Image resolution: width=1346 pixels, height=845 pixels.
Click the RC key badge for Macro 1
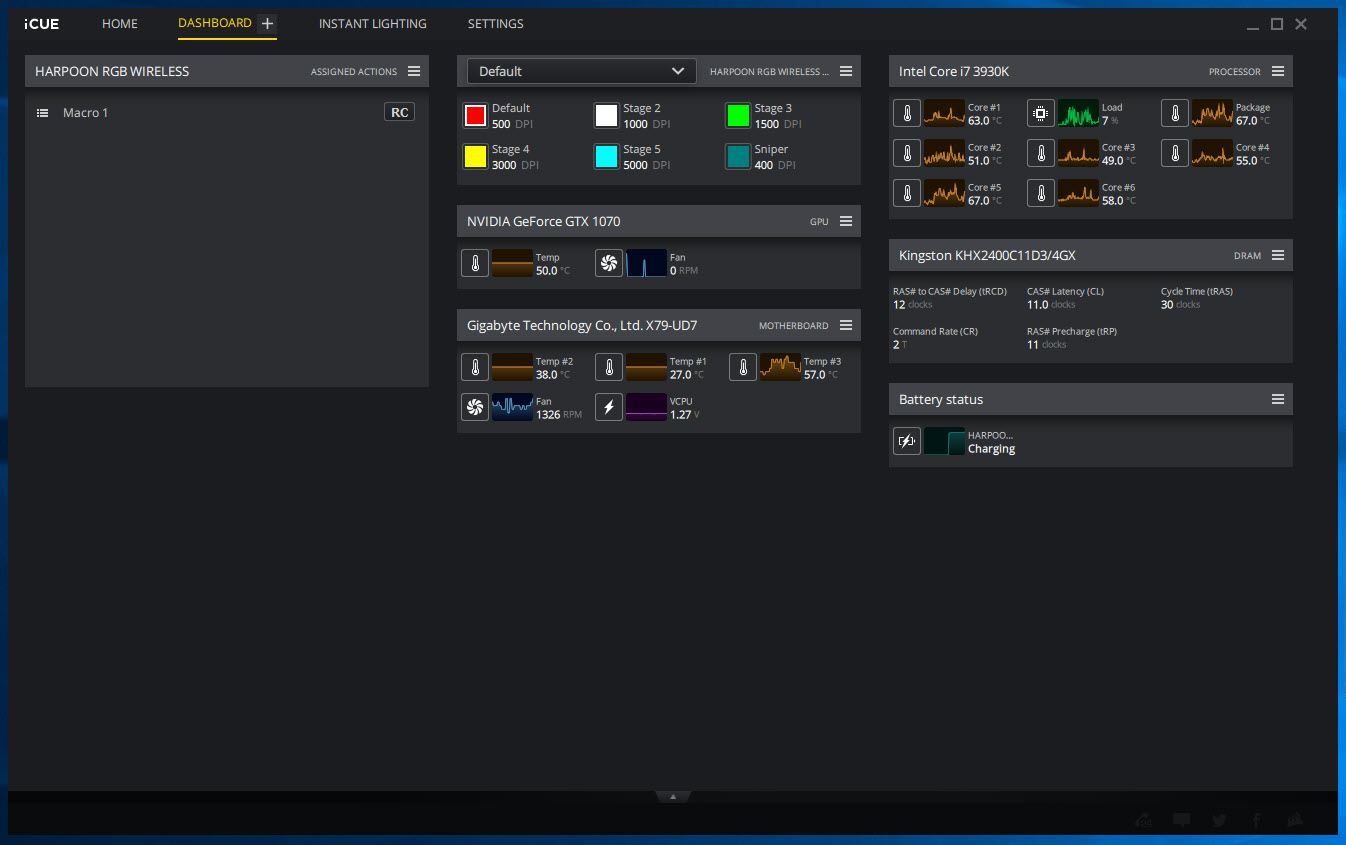point(400,112)
